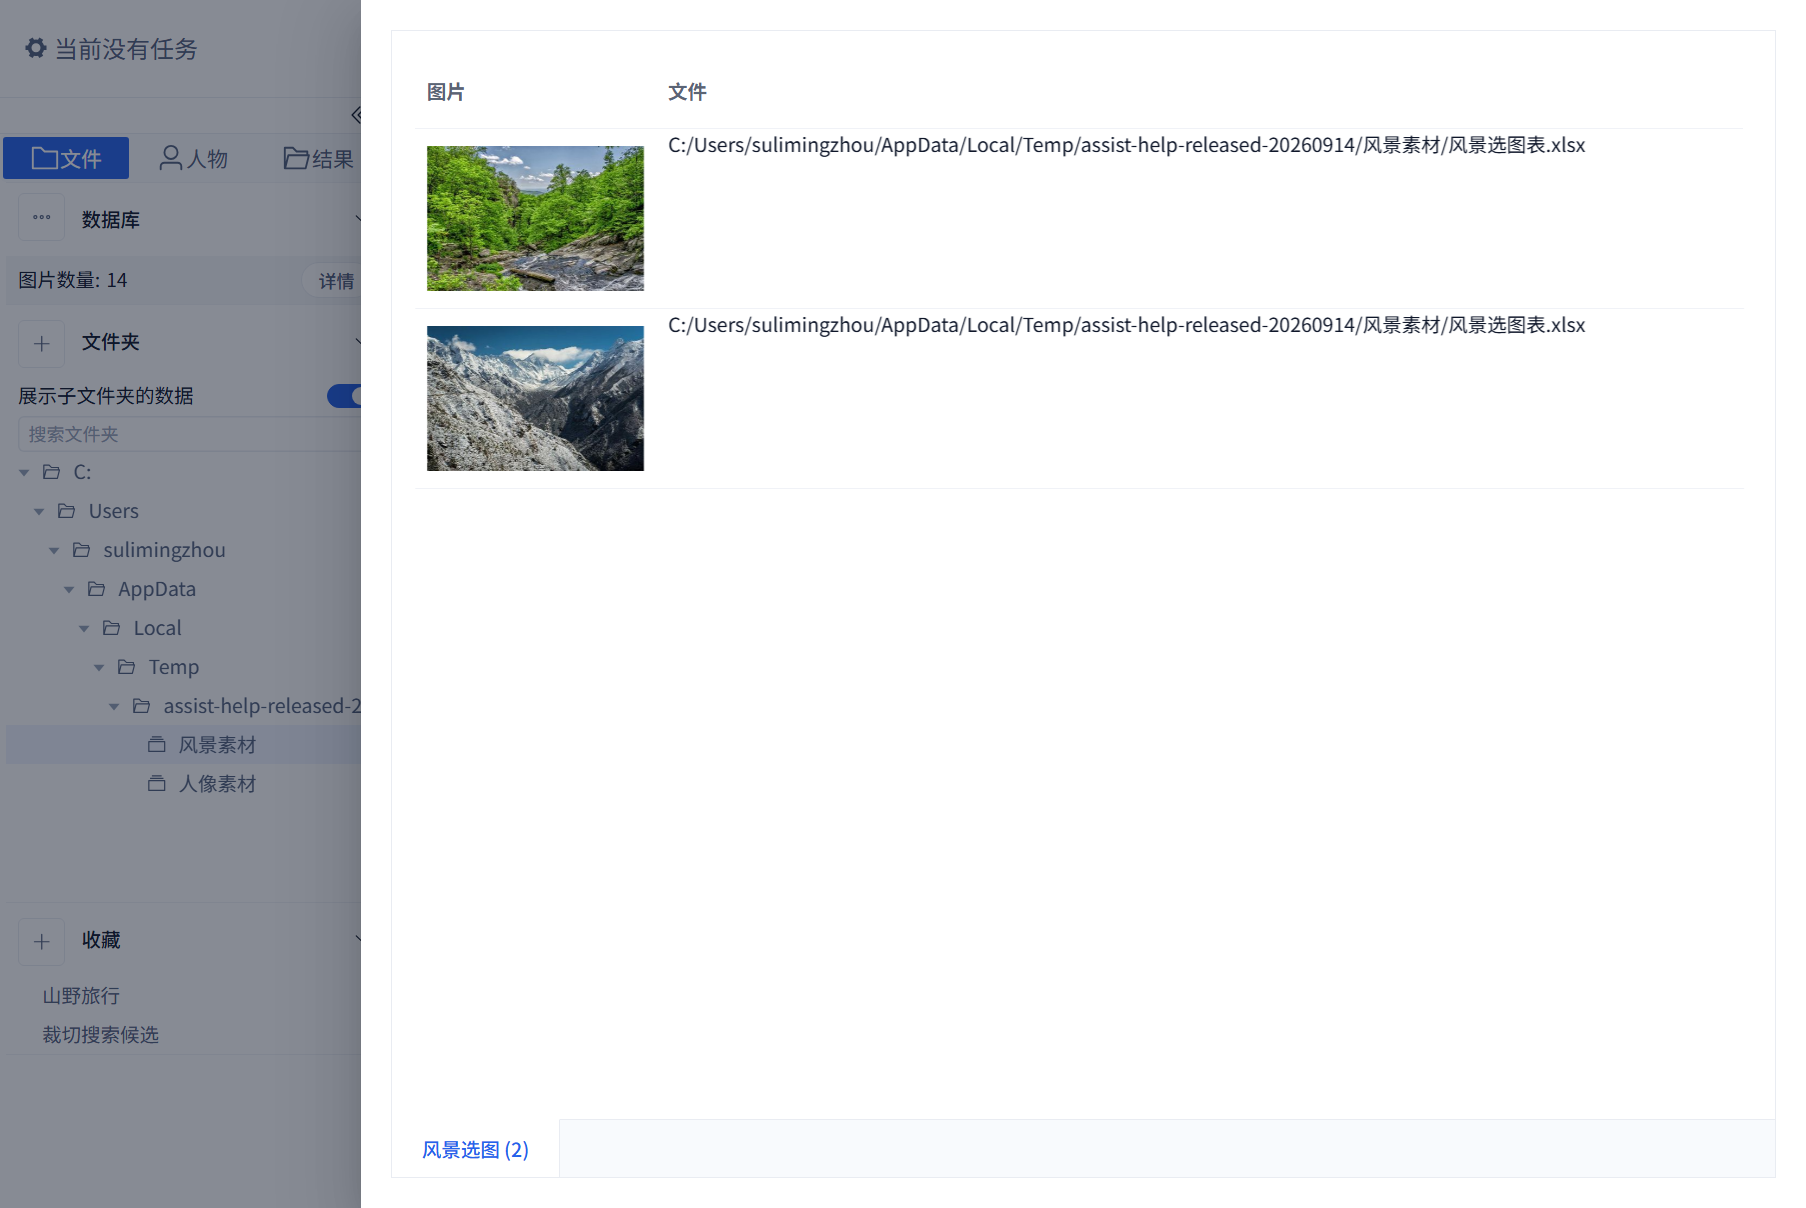Switch to the 人物 tab

pyautogui.click(x=193, y=158)
